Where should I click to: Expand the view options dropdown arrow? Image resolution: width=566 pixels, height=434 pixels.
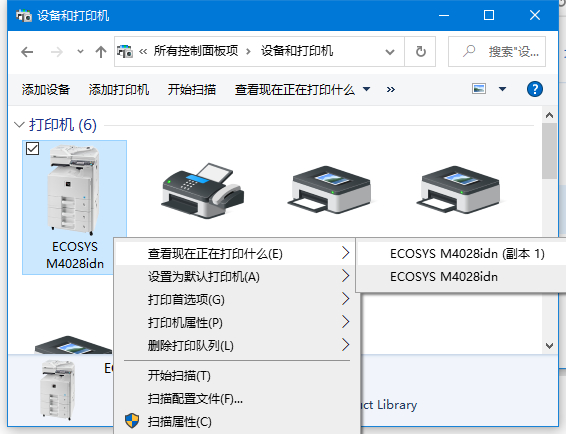[502, 89]
